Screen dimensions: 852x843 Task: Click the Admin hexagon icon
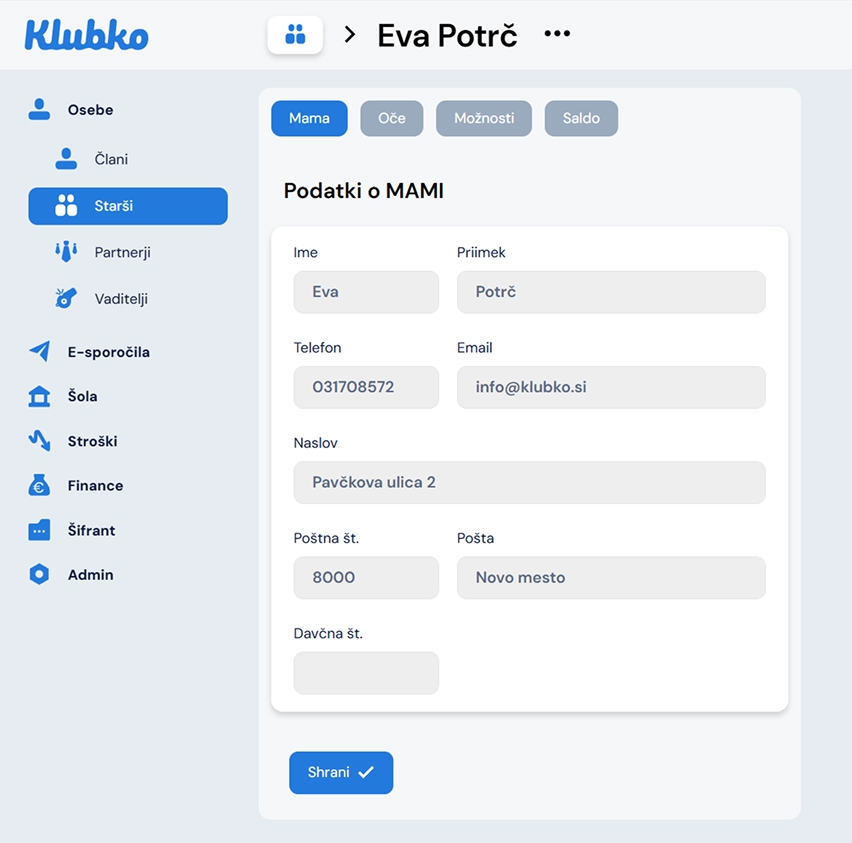[39, 574]
